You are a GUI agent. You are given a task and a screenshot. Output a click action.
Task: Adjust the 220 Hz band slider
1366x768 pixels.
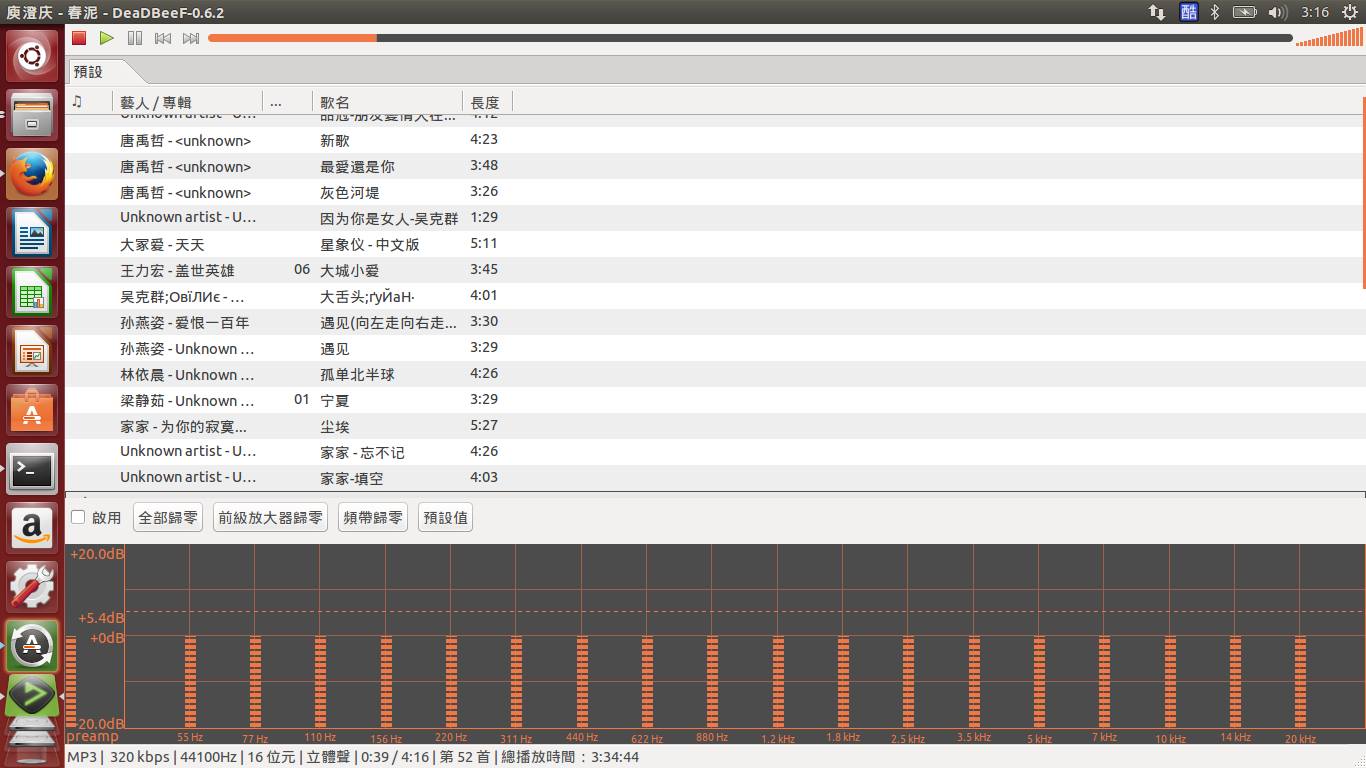coord(451,680)
